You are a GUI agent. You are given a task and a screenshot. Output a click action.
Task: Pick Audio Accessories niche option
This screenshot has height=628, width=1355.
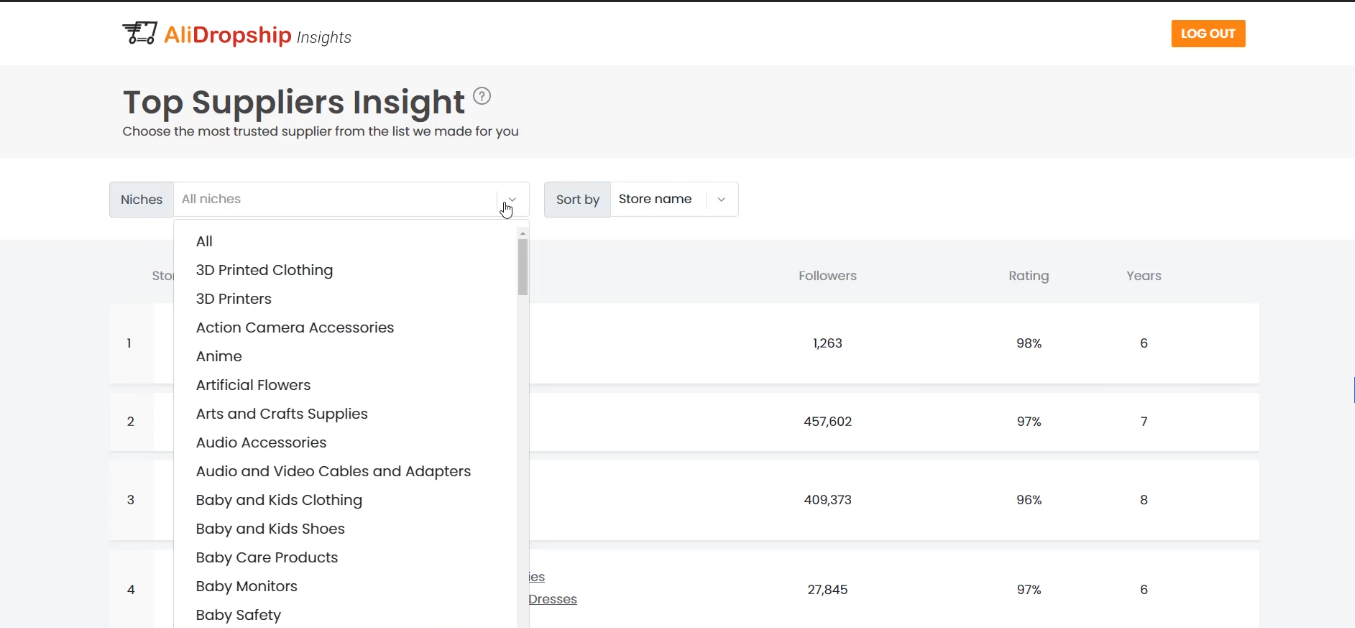click(261, 443)
